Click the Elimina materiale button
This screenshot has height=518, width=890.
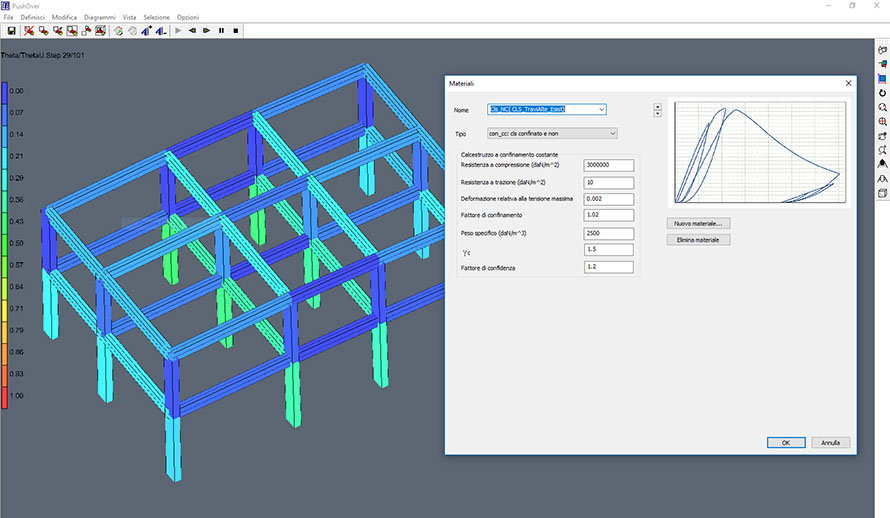[699, 240]
